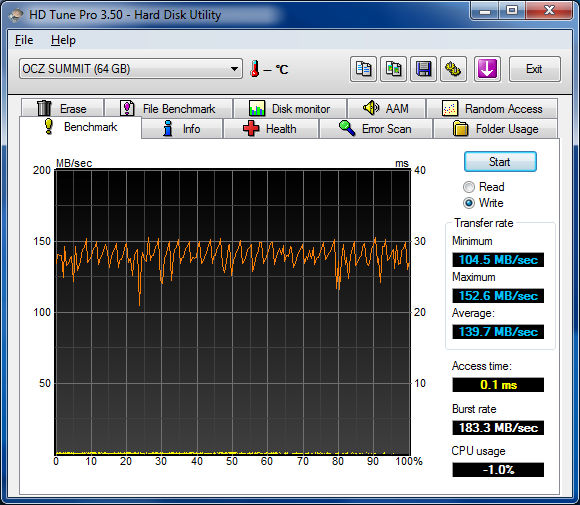This screenshot has height=505, width=580.
Task: Click the copy text to clipboard icon
Action: pyautogui.click(x=363, y=69)
